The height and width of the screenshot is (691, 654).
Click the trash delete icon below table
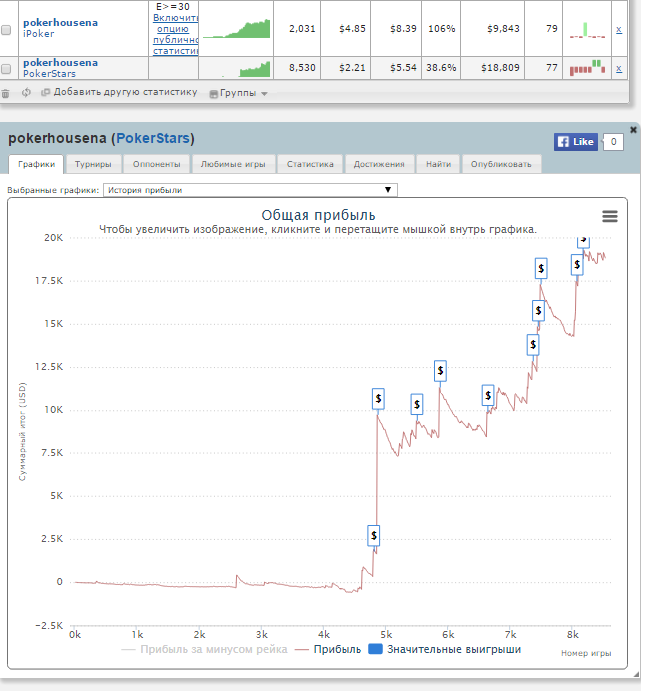(x=5, y=93)
